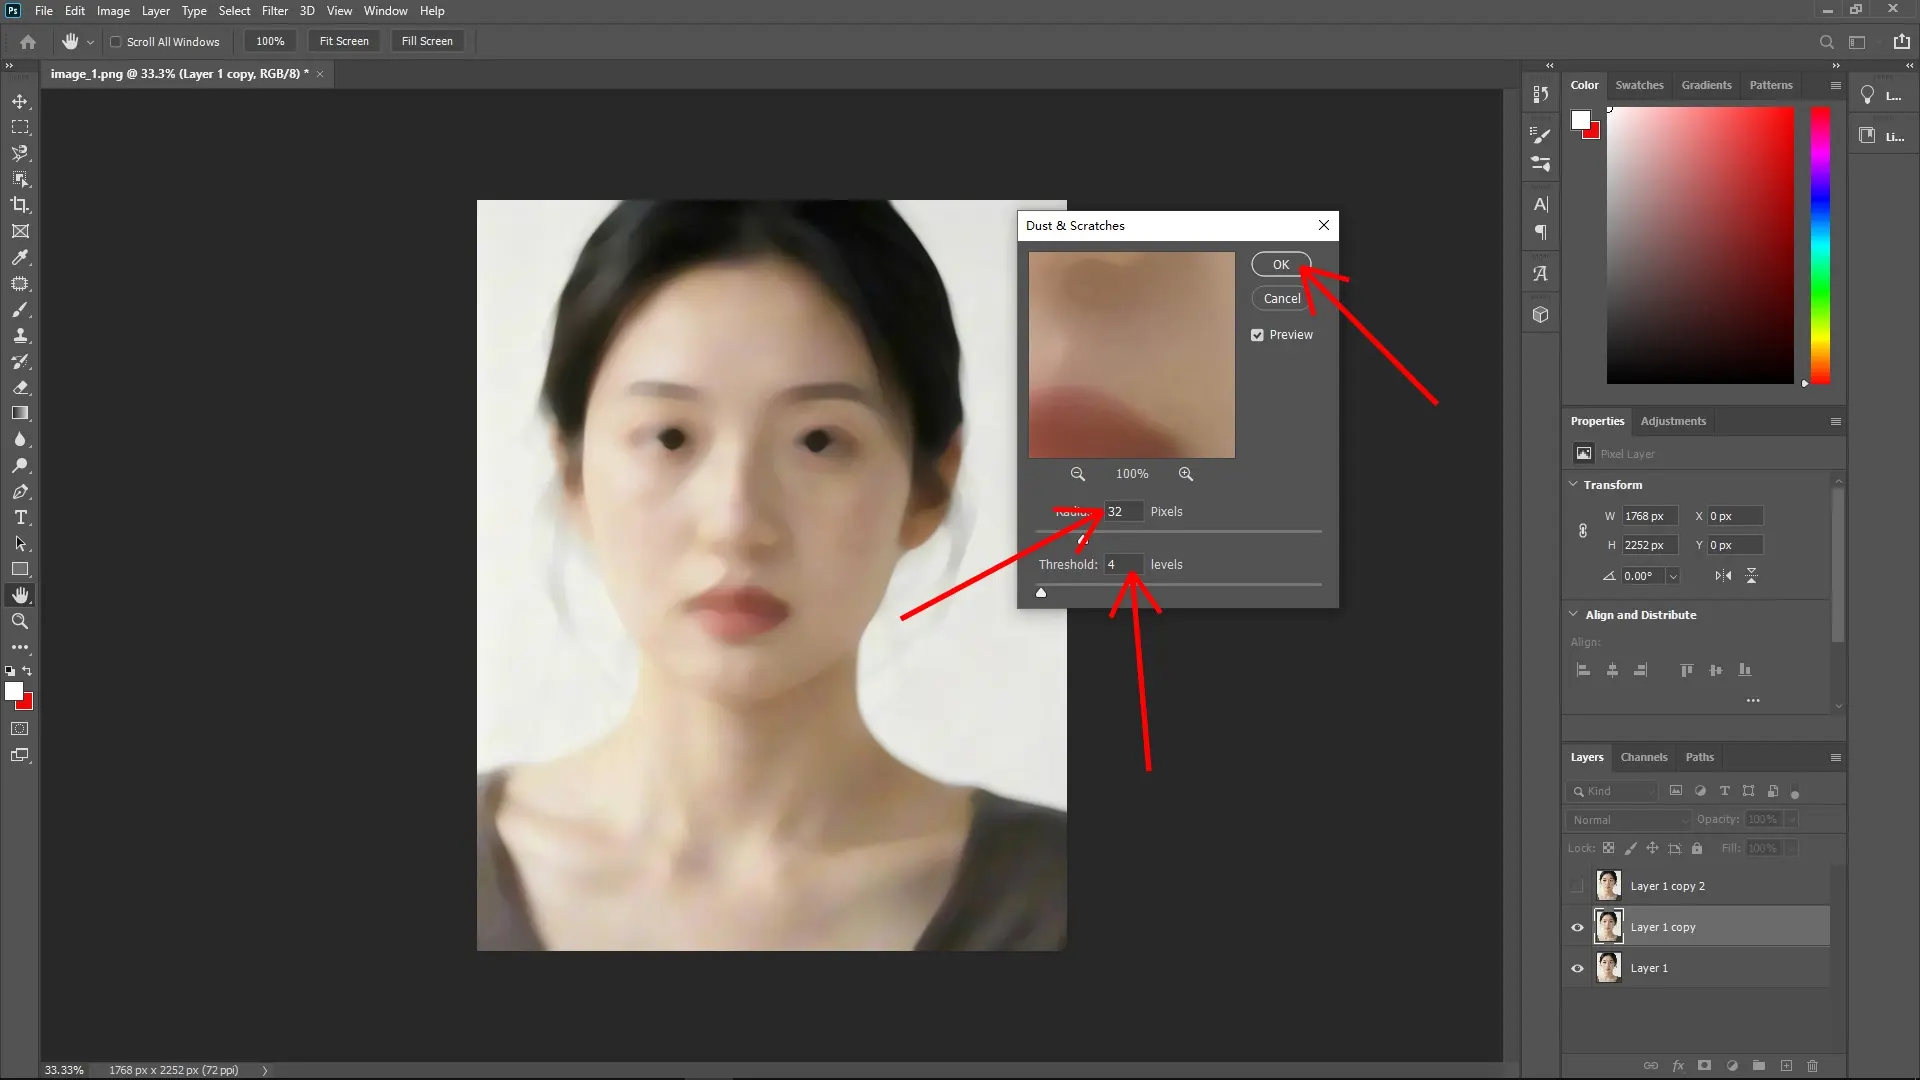Open the Filter menu
Screen dimensions: 1920x1080
tap(275, 10)
